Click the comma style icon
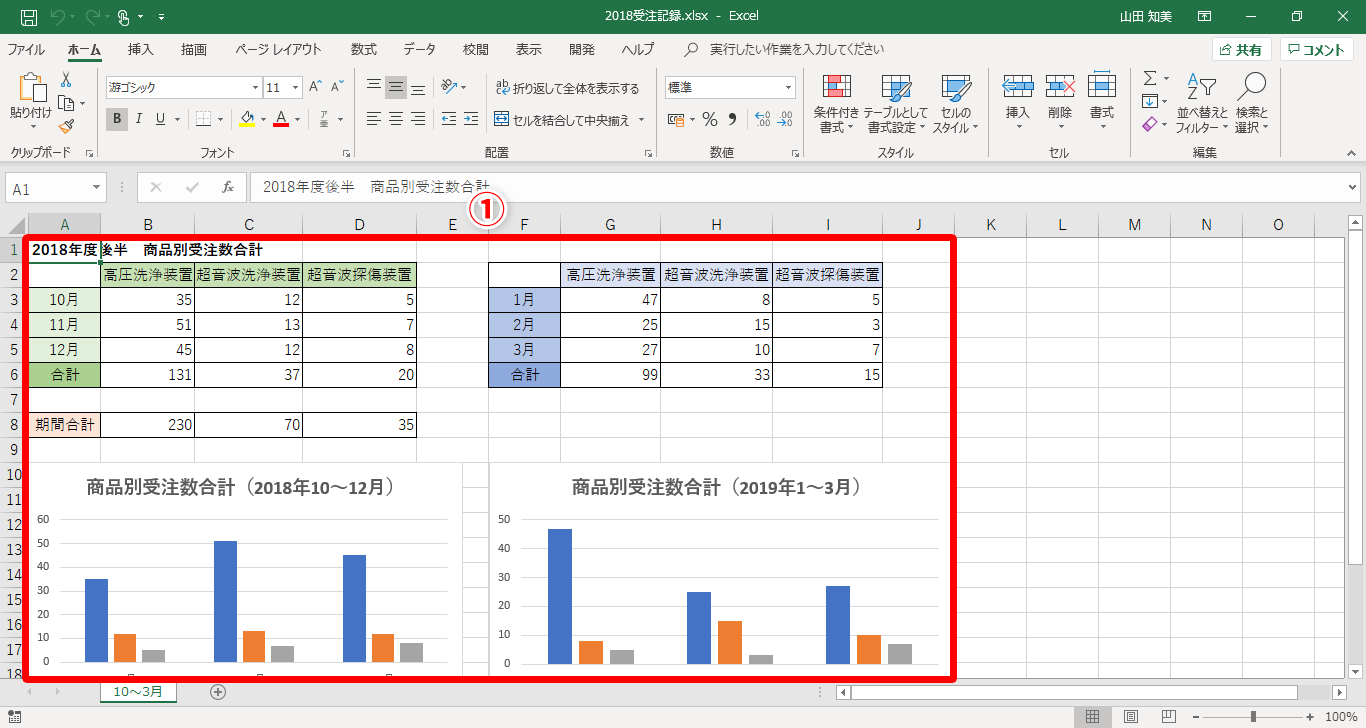This screenshot has width=1366, height=728. pos(732,120)
